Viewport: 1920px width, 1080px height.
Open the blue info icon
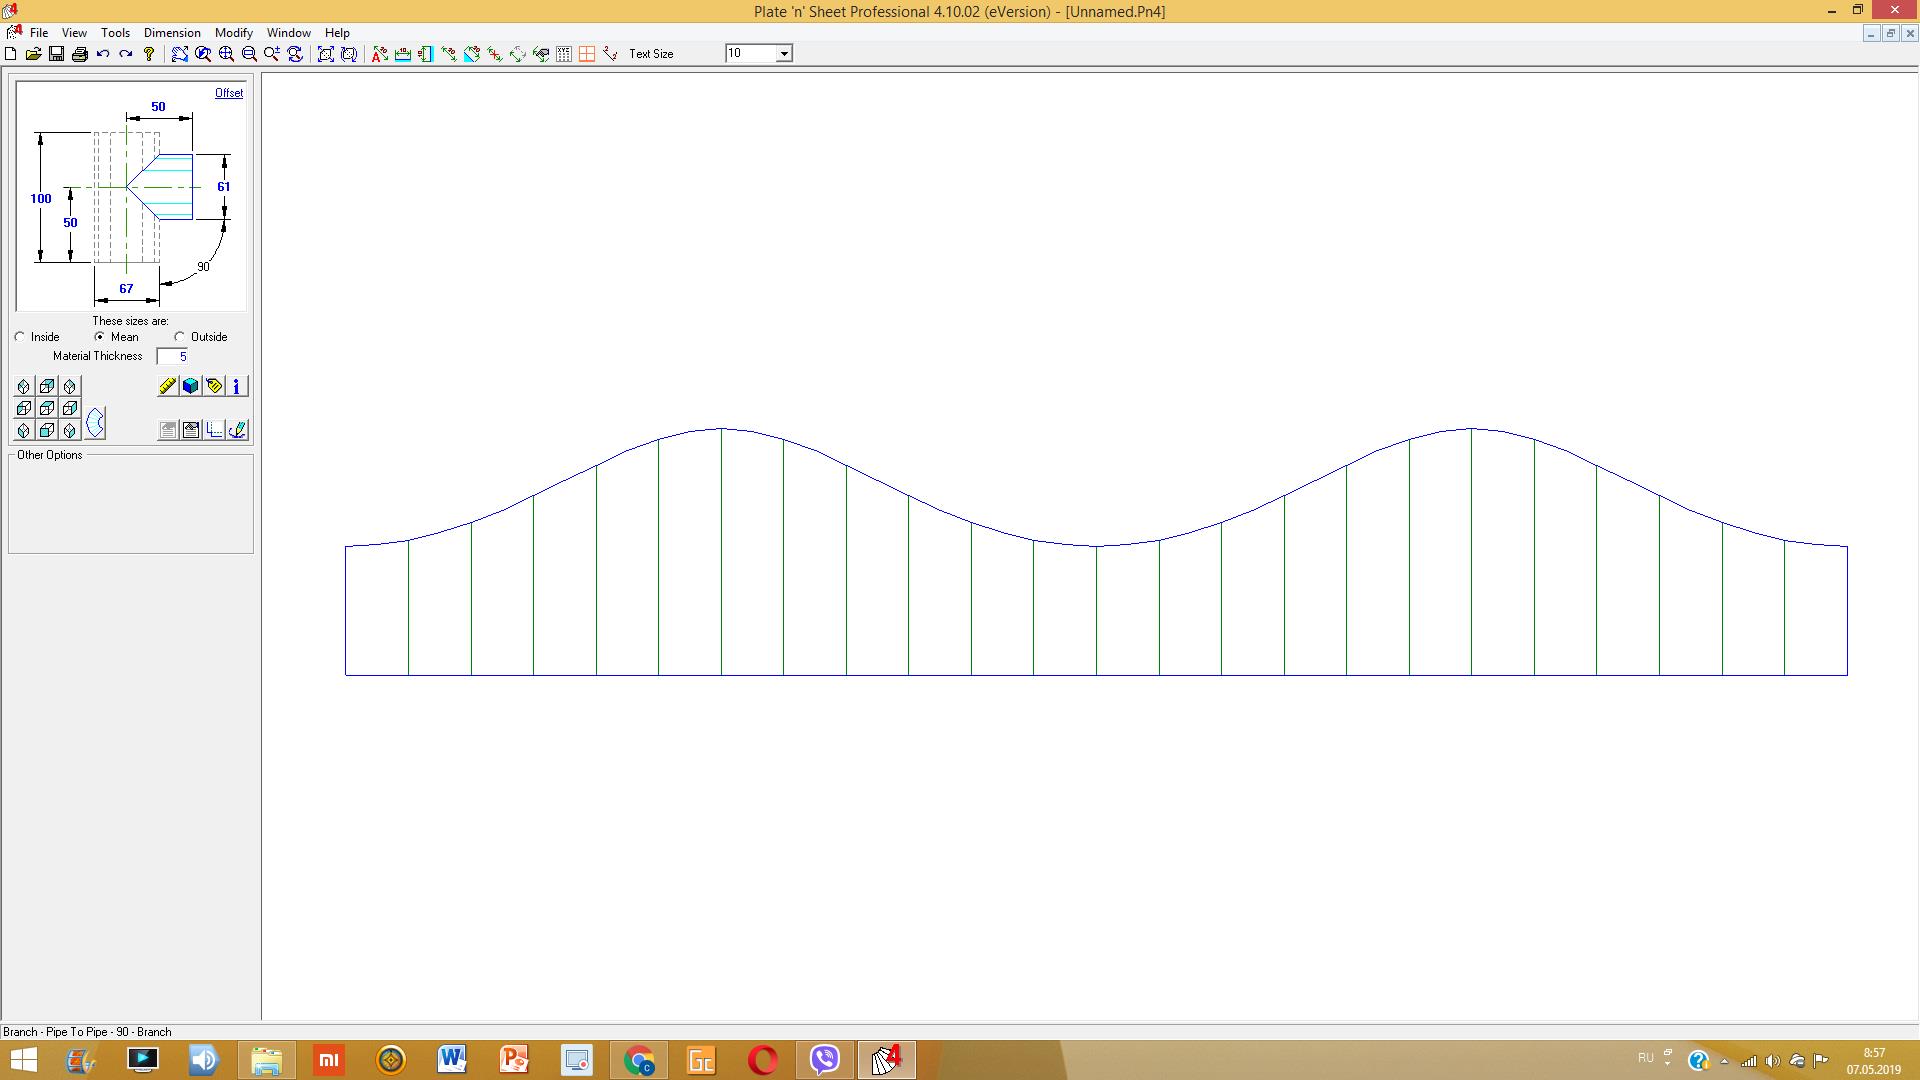coord(237,386)
